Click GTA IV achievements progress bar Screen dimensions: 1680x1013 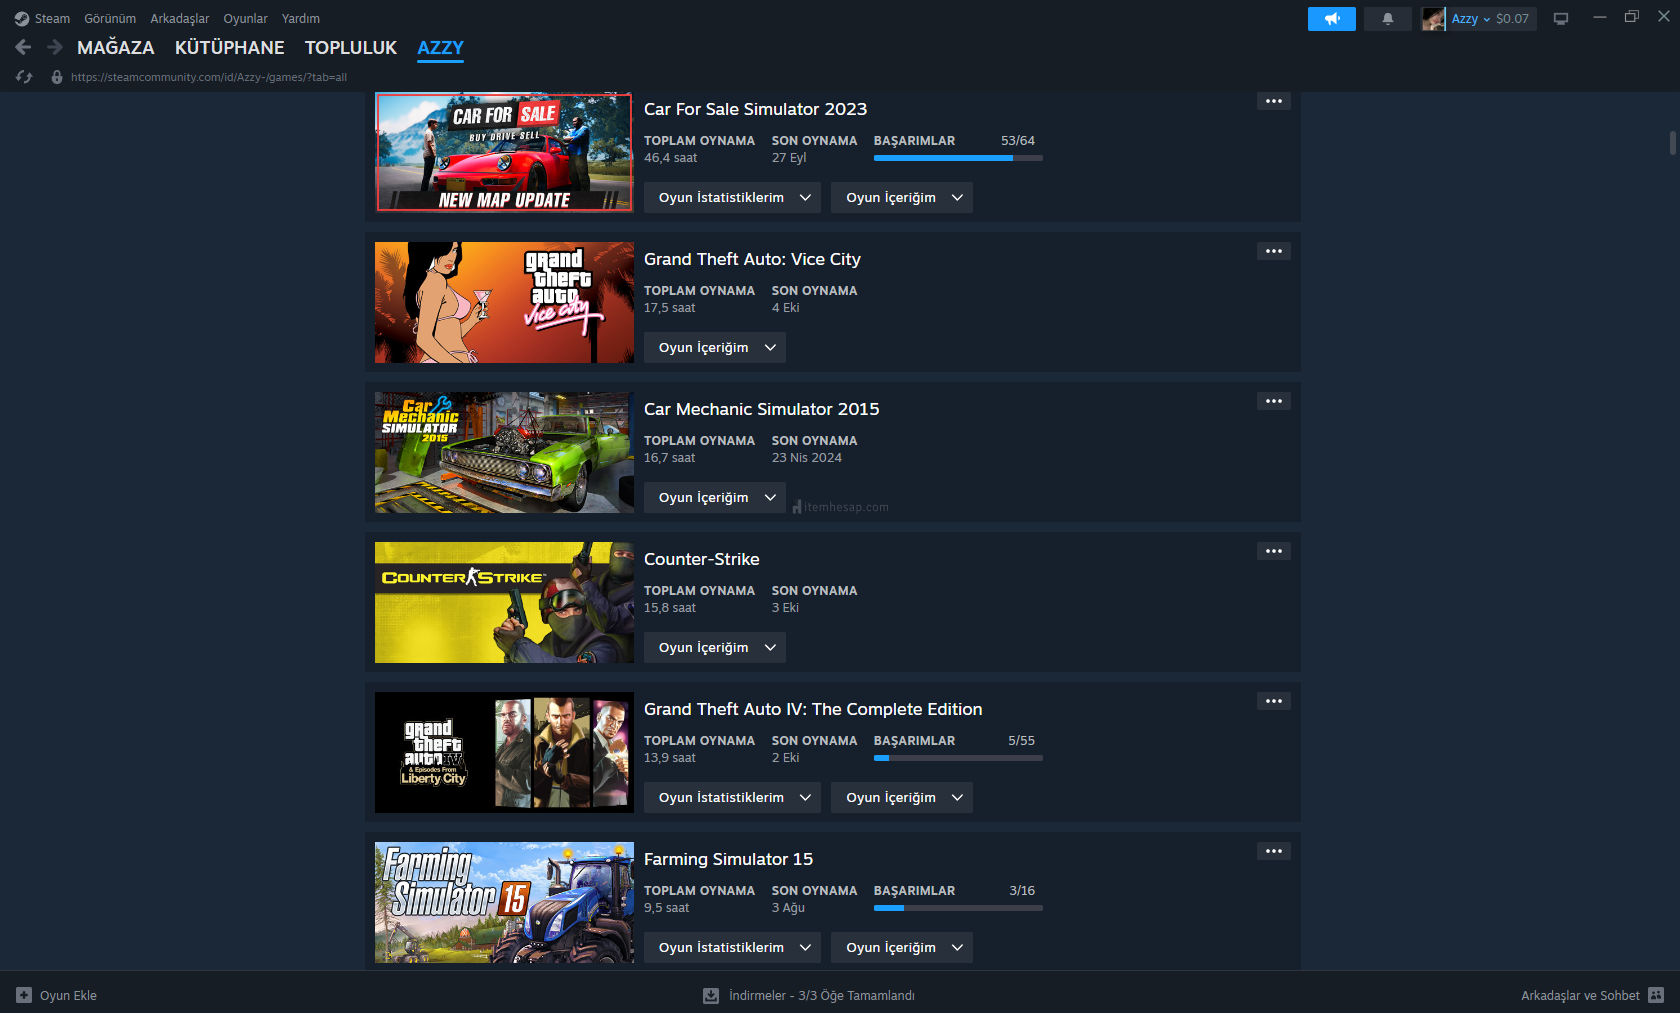(957, 758)
